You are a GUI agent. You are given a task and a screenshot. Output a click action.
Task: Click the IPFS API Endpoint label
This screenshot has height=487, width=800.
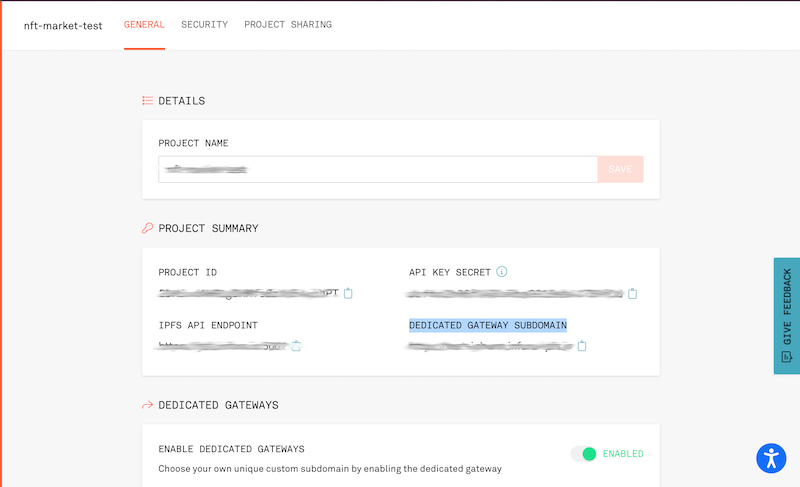(x=208, y=325)
